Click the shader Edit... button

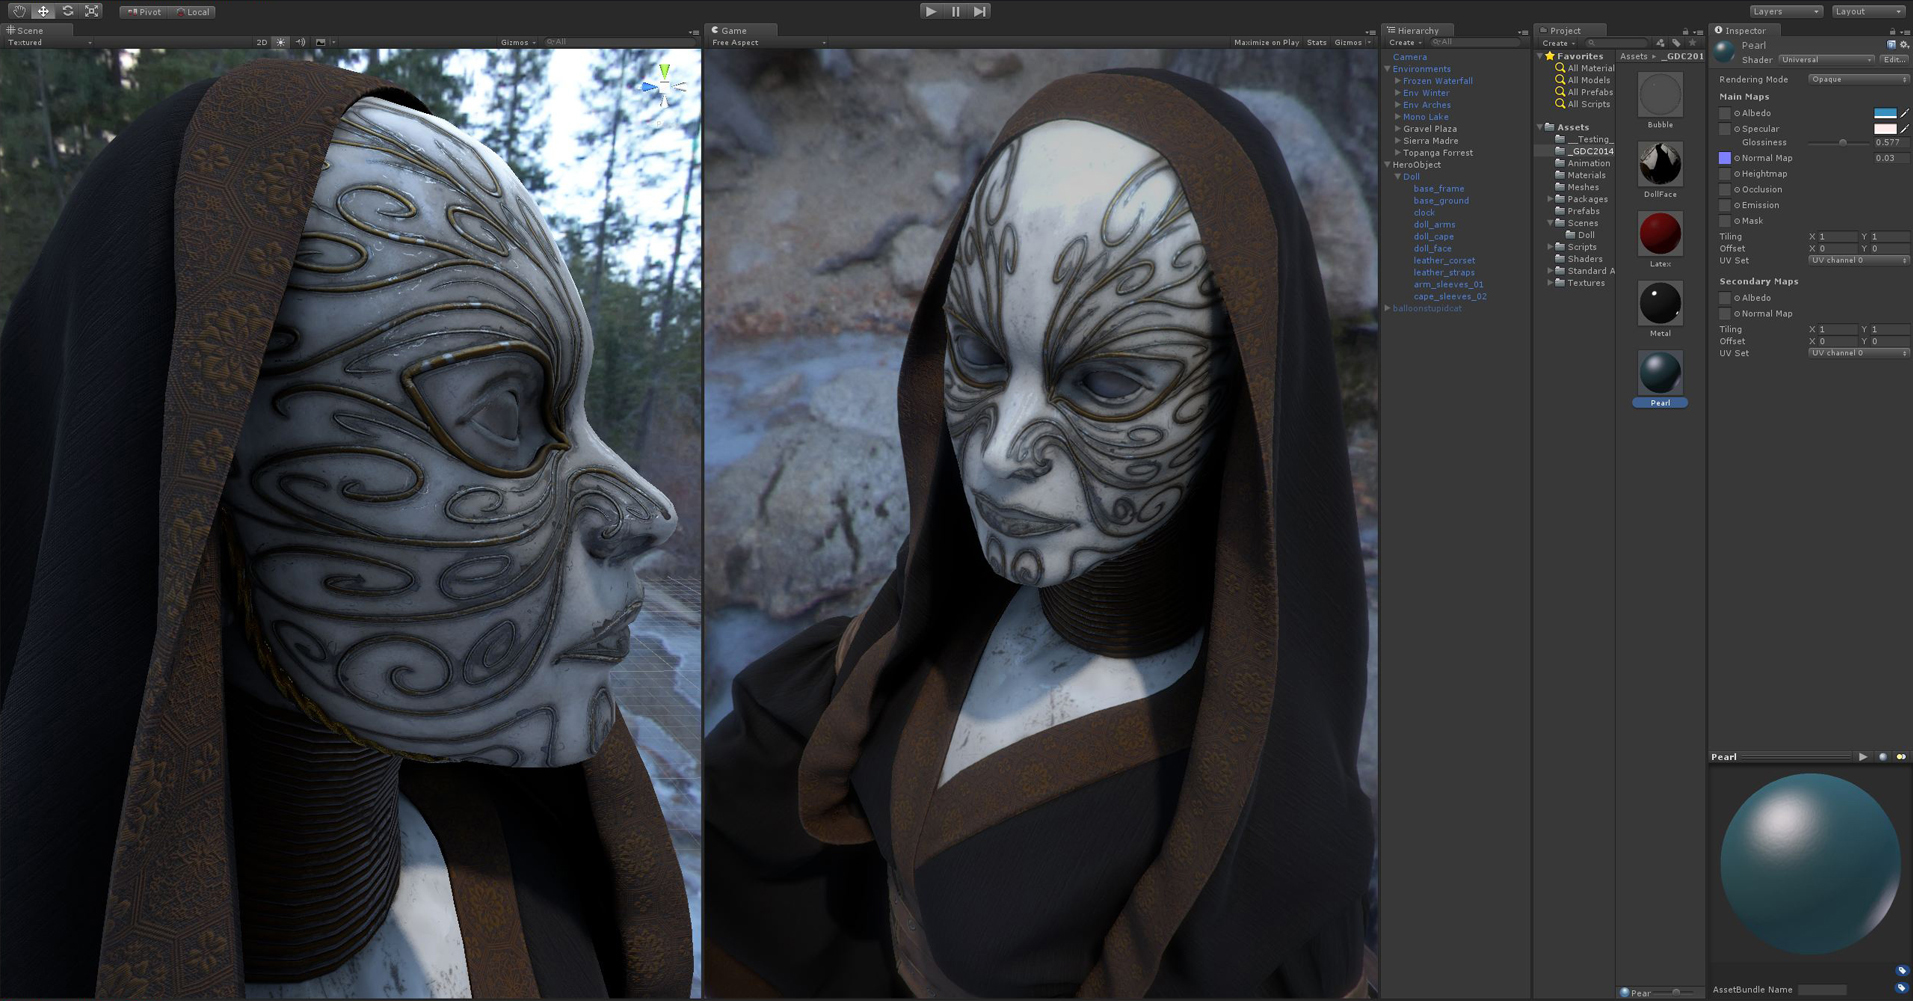(x=1893, y=60)
